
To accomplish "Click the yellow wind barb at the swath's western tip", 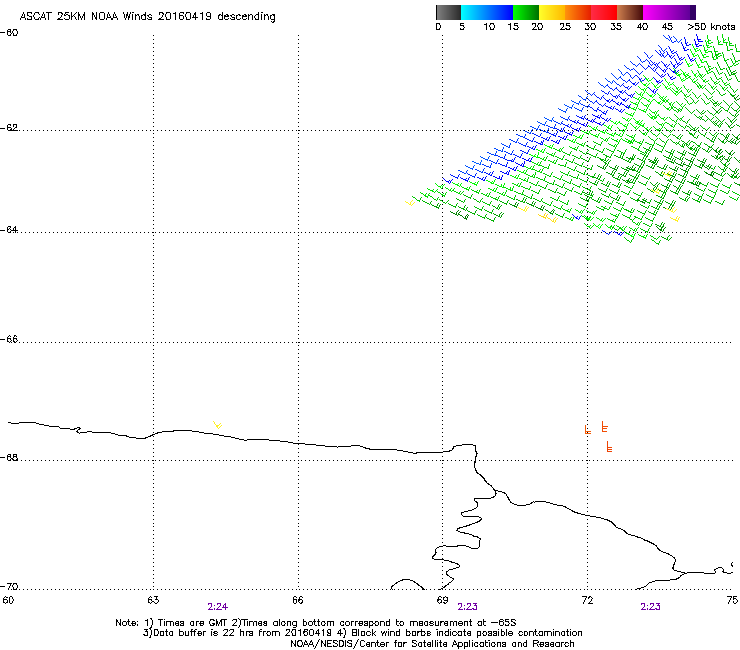I will [410, 203].
